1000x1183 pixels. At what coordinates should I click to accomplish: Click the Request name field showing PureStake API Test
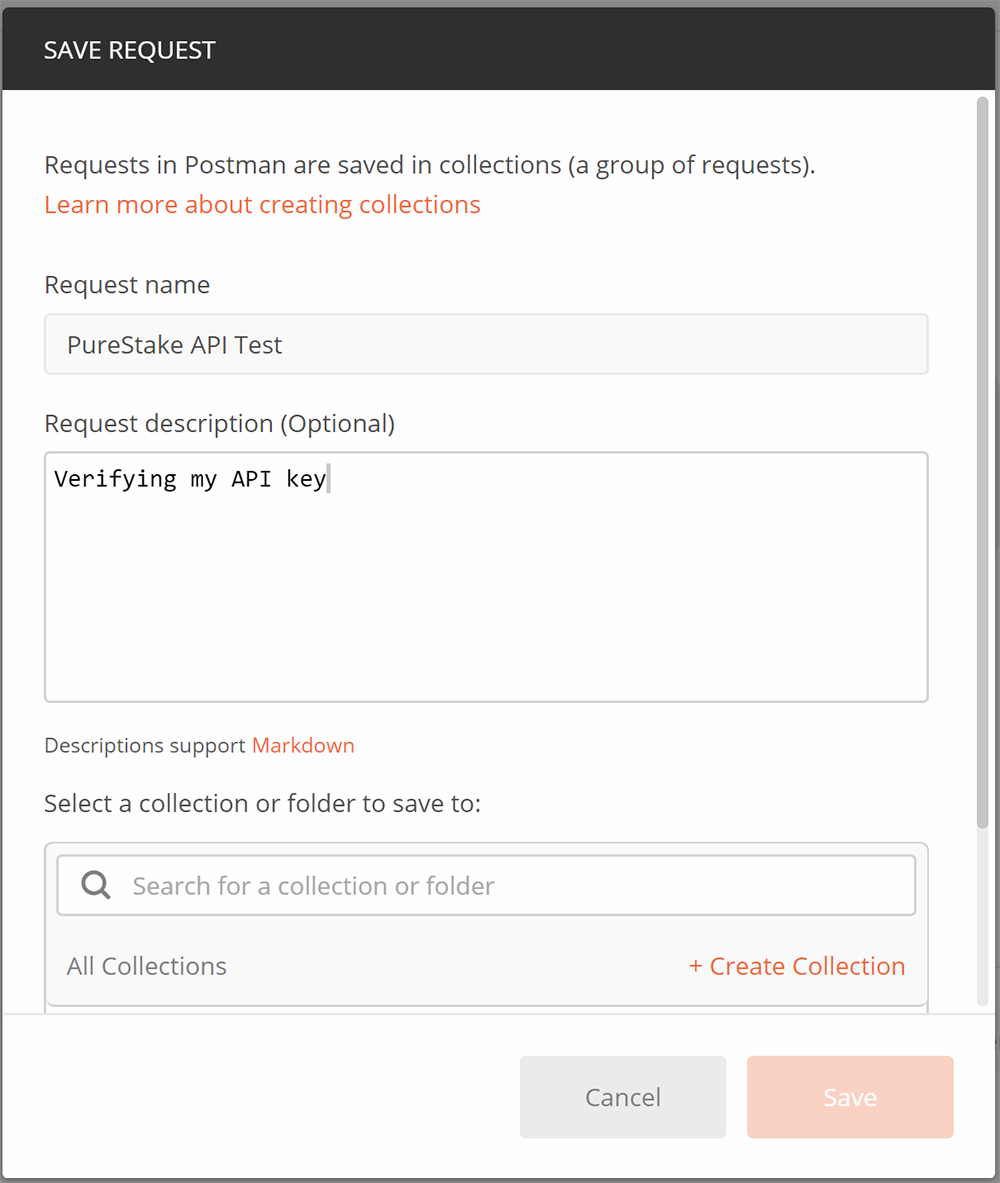point(486,344)
